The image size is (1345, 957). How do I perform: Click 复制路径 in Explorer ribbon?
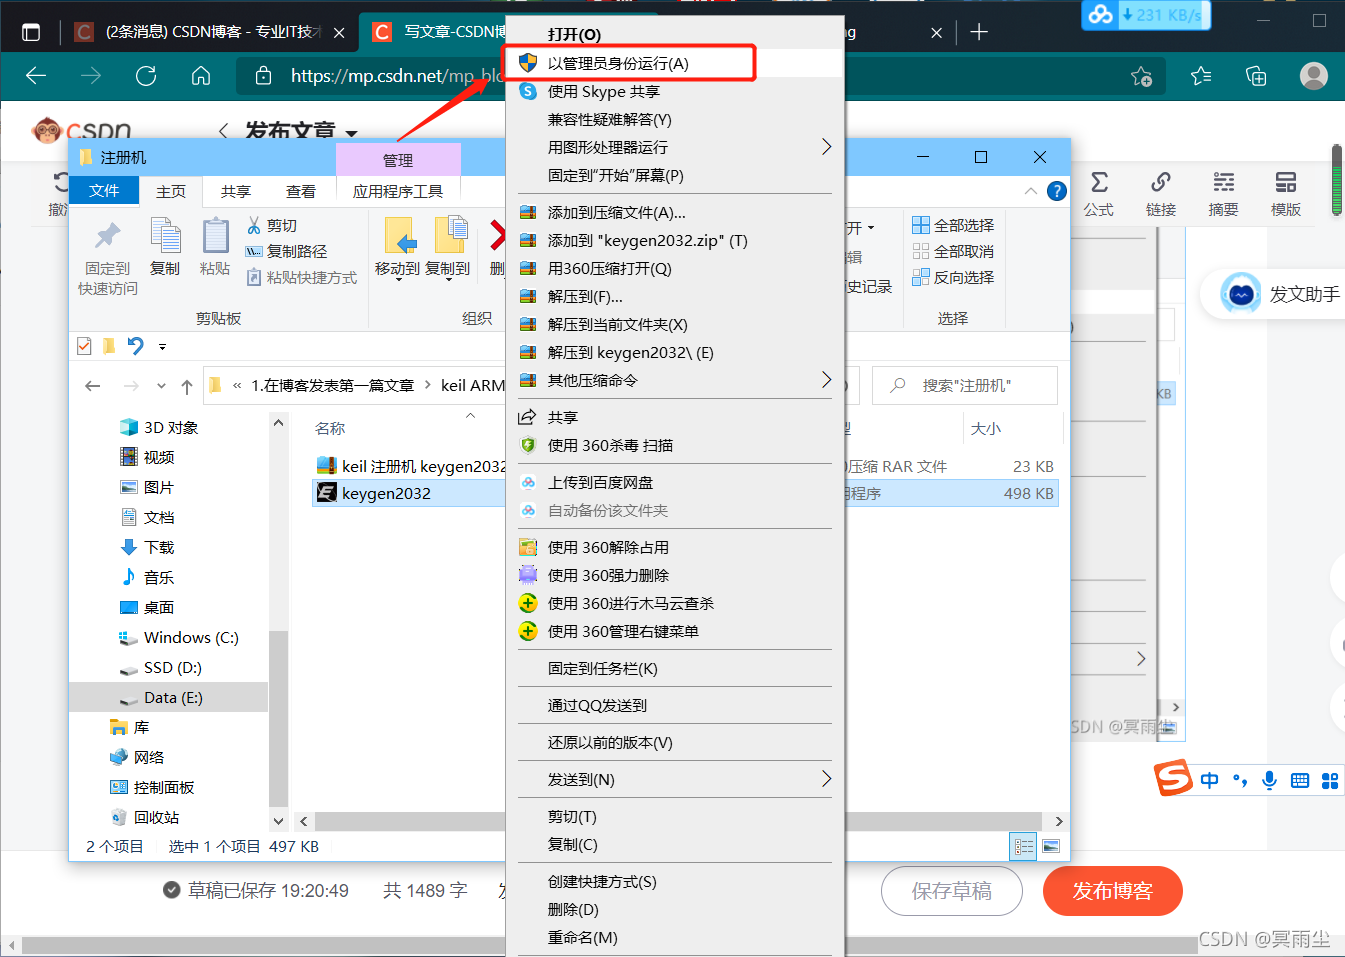coord(286,251)
